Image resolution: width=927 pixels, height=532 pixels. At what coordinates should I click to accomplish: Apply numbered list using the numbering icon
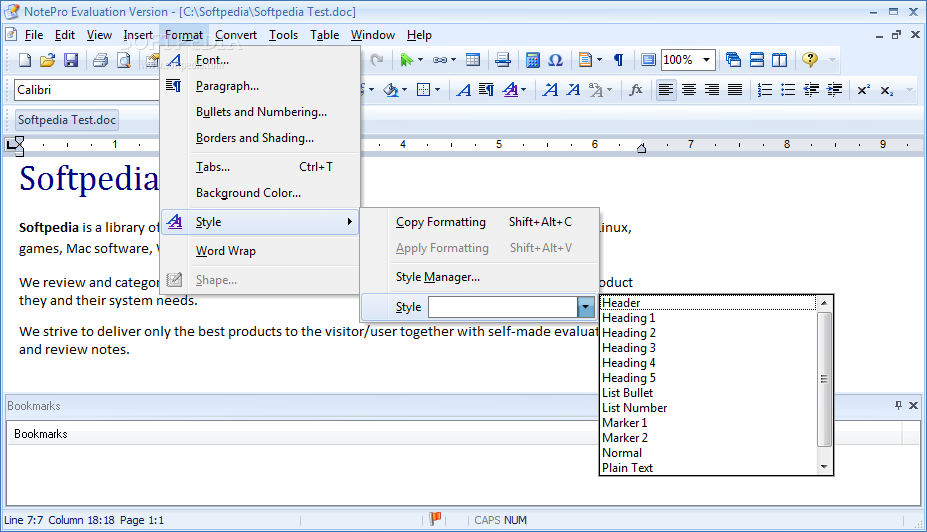click(764, 90)
